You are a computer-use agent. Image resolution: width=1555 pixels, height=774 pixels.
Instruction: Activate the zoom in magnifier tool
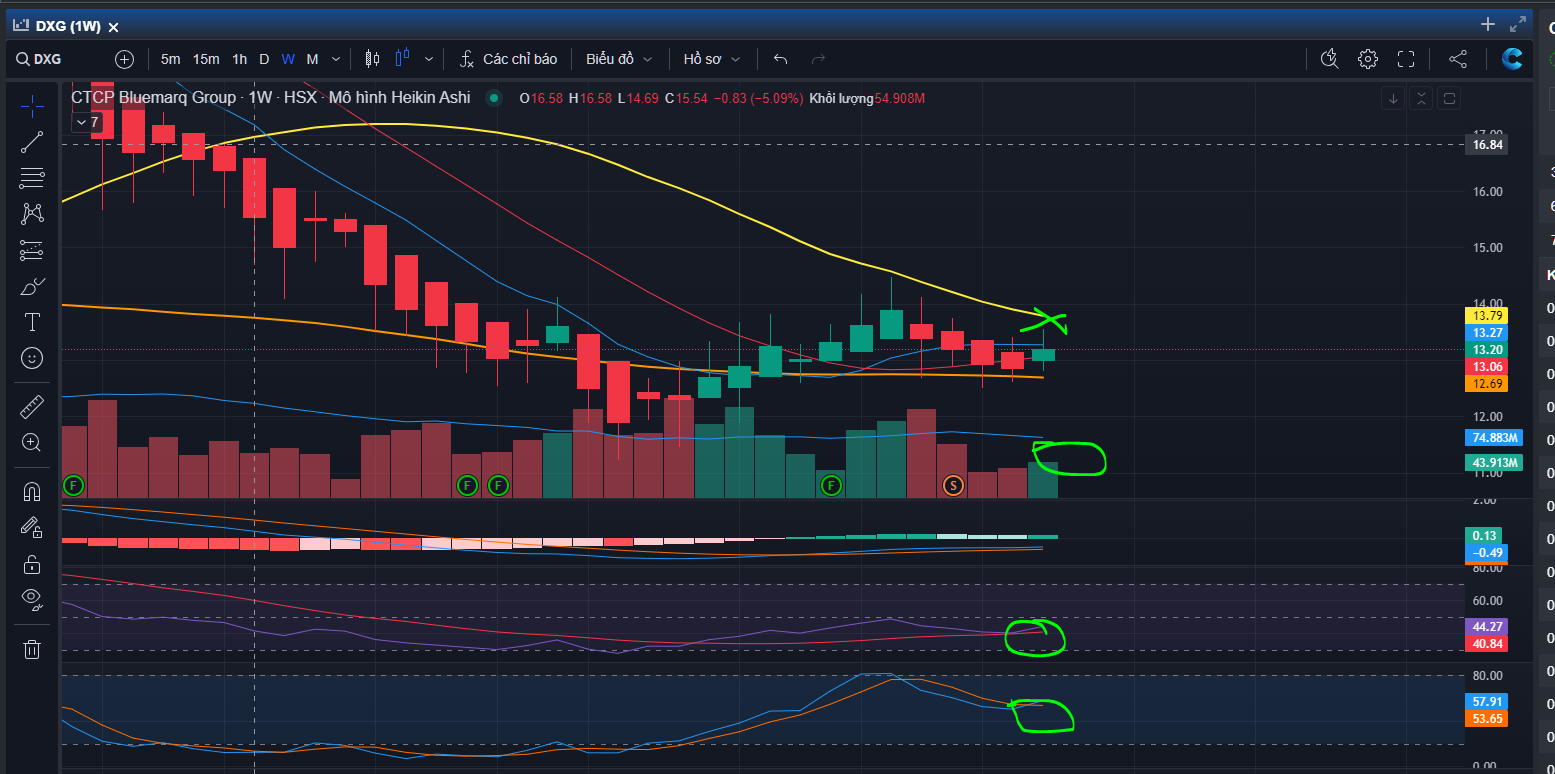(x=32, y=442)
